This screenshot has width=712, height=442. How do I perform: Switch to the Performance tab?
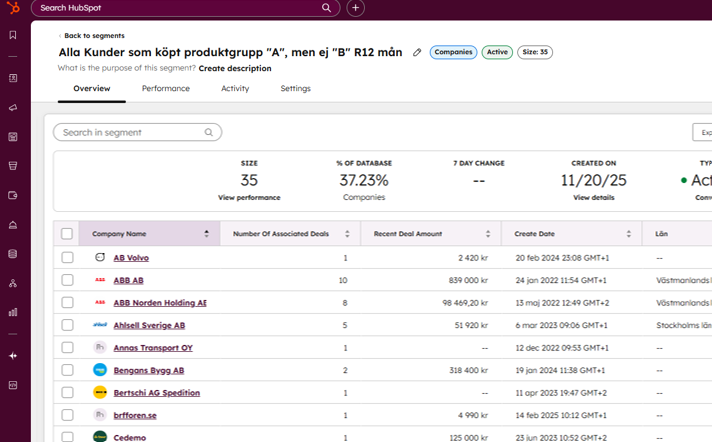[x=166, y=88]
